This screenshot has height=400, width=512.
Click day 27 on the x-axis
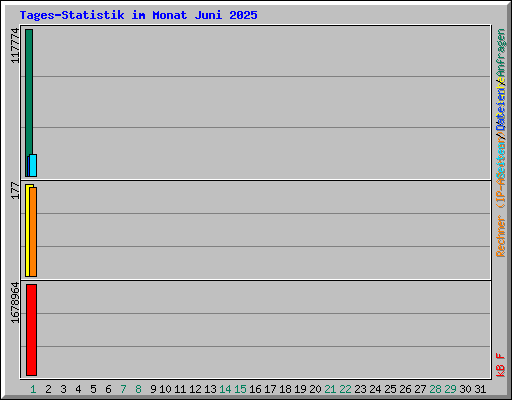[x=420, y=389]
